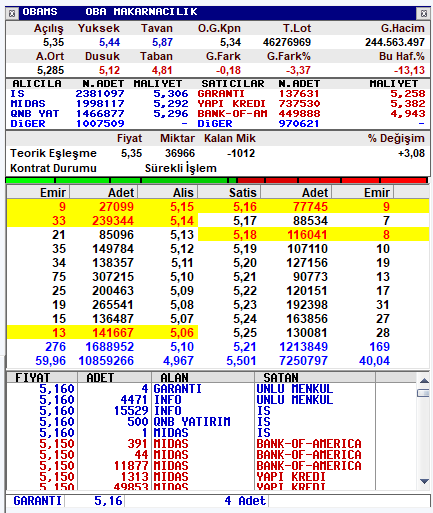This screenshot has height=513, width=433.
Task: Select seller YAPI KREDI in SATICILAR
Action: 231,104
